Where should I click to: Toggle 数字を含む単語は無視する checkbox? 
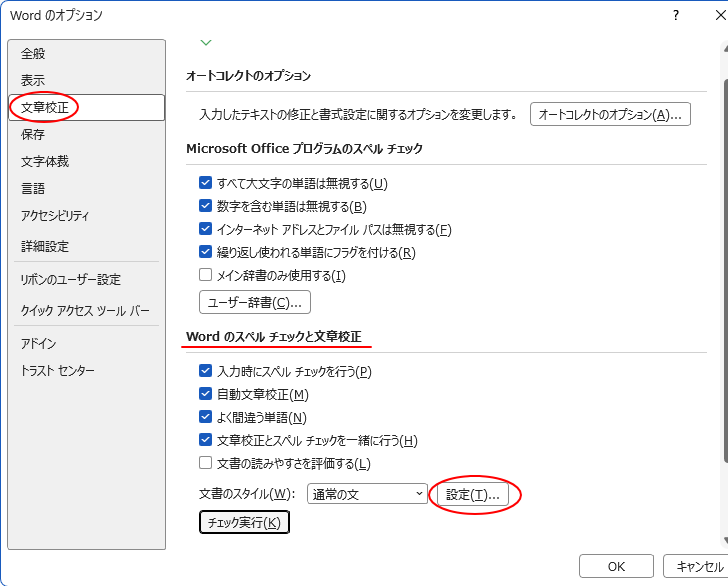click(205, 206)
